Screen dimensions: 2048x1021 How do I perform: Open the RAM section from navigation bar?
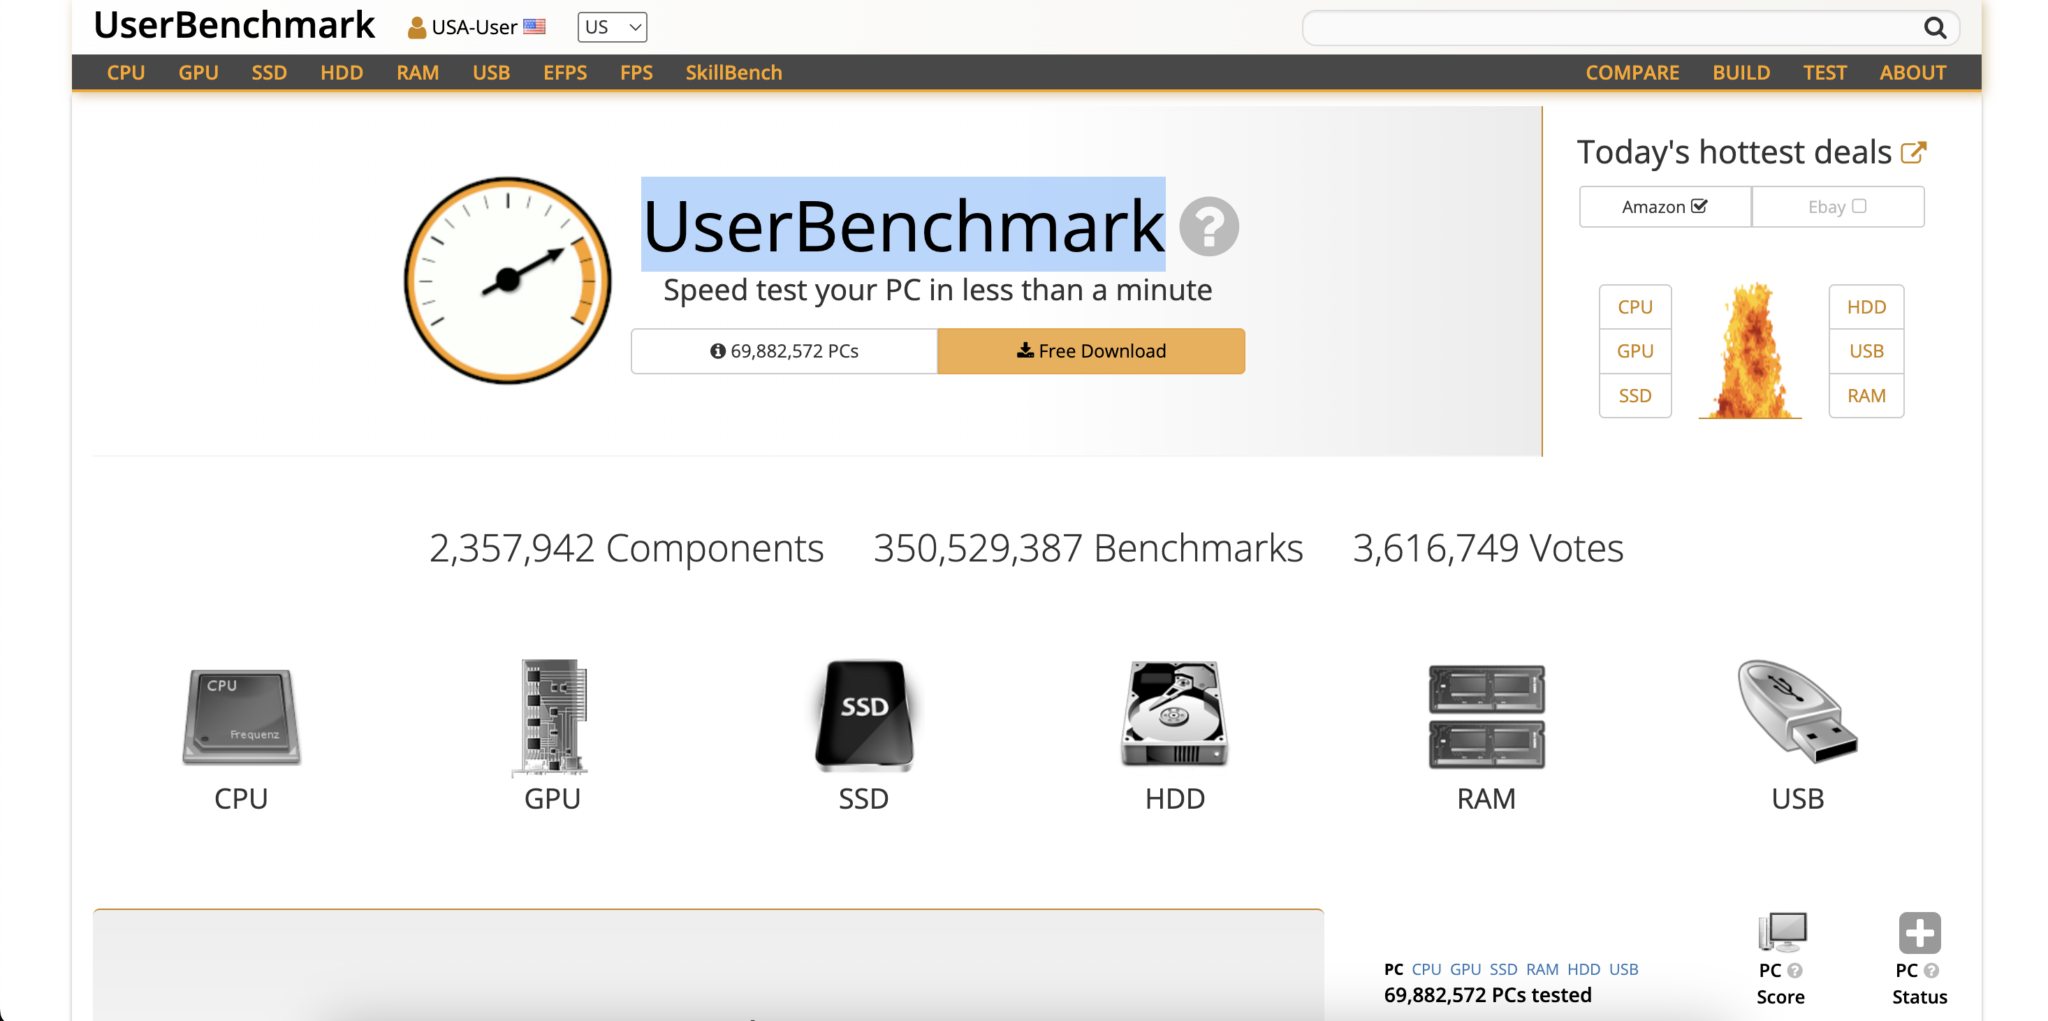tap(417, 72)
